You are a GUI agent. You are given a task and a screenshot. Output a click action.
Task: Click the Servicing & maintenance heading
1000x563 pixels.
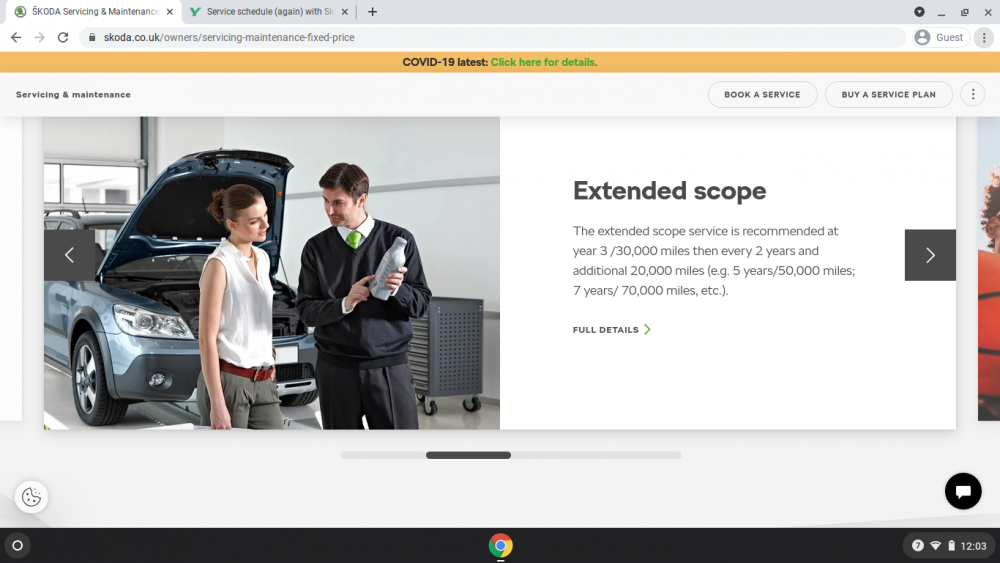click(73, 94)
